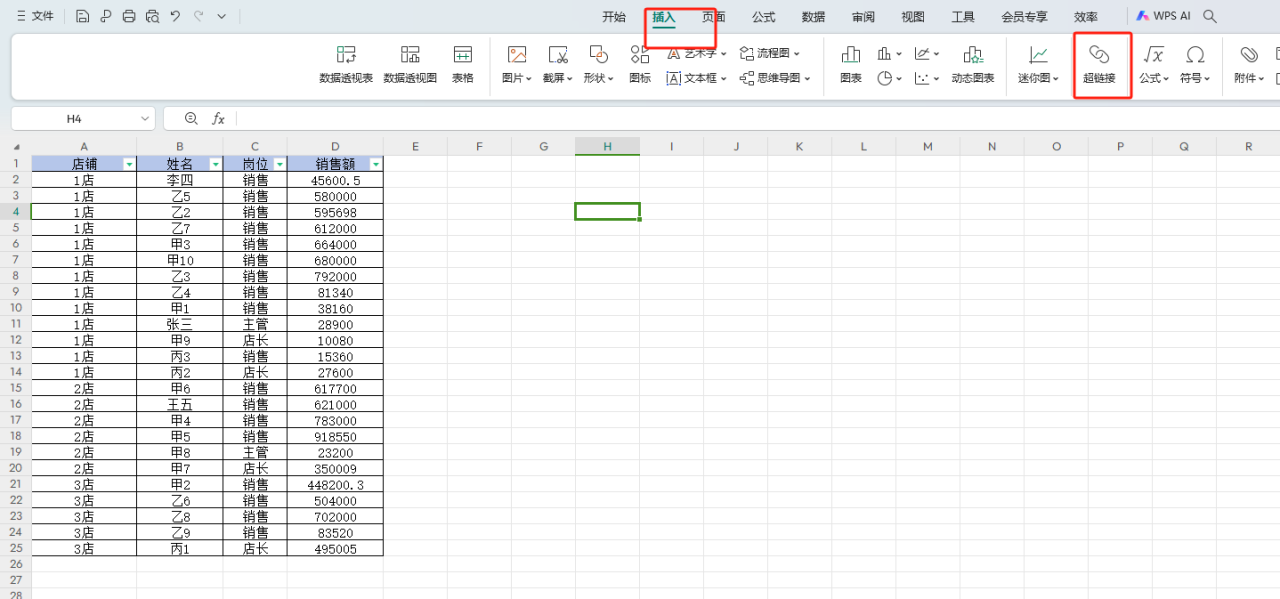Select cell containing 张三
This screenshot has width=1280, height=599.
pyautogui.click(x=180, y=324)
